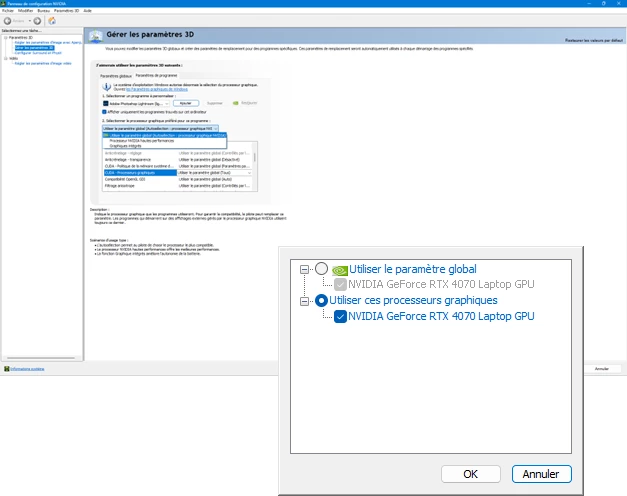Select the Compatibilité OpenGL GDI row
This screenshot has width=627, height=496.
[x=177, y=179]
